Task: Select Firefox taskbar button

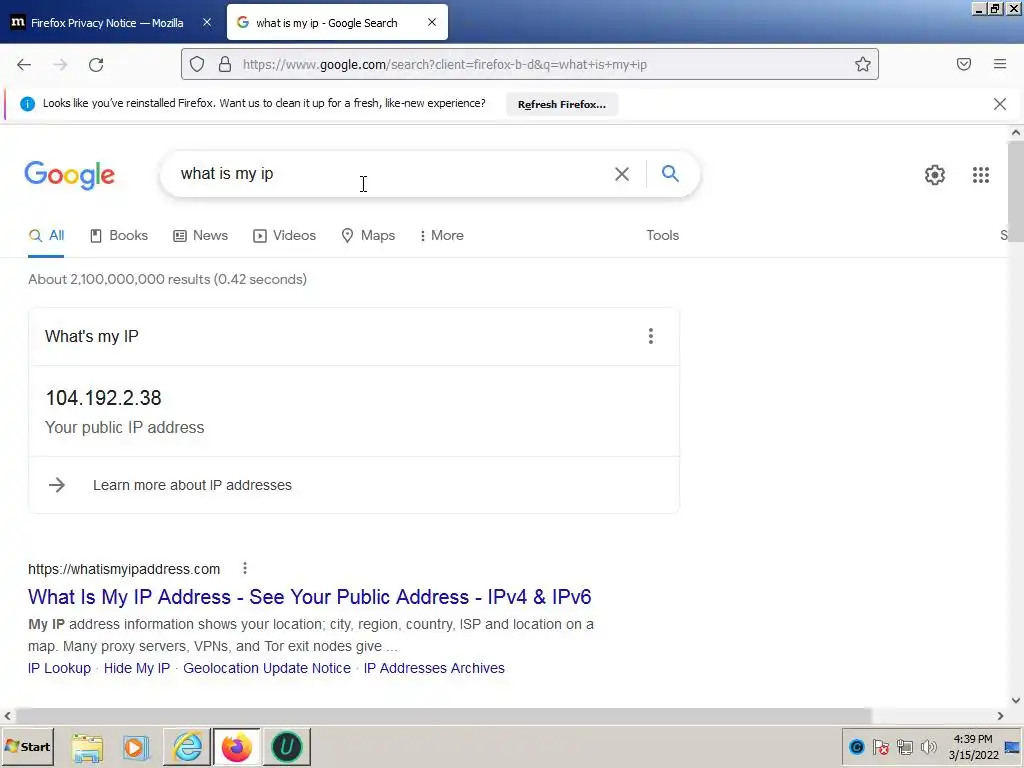Action: (x=236, y=746)
